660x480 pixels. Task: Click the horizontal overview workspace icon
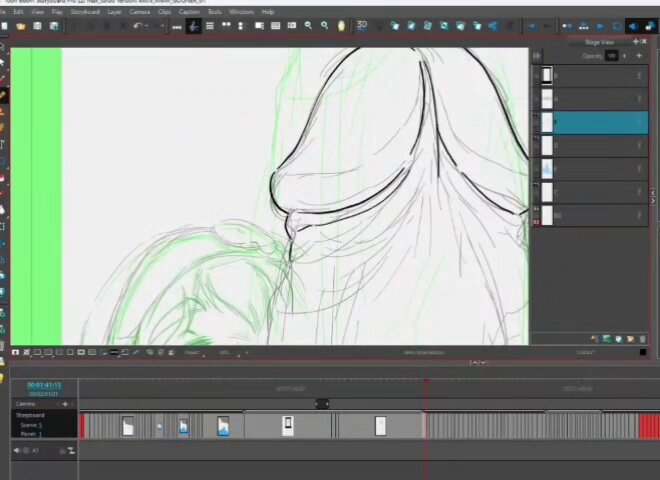pos(177,27)
